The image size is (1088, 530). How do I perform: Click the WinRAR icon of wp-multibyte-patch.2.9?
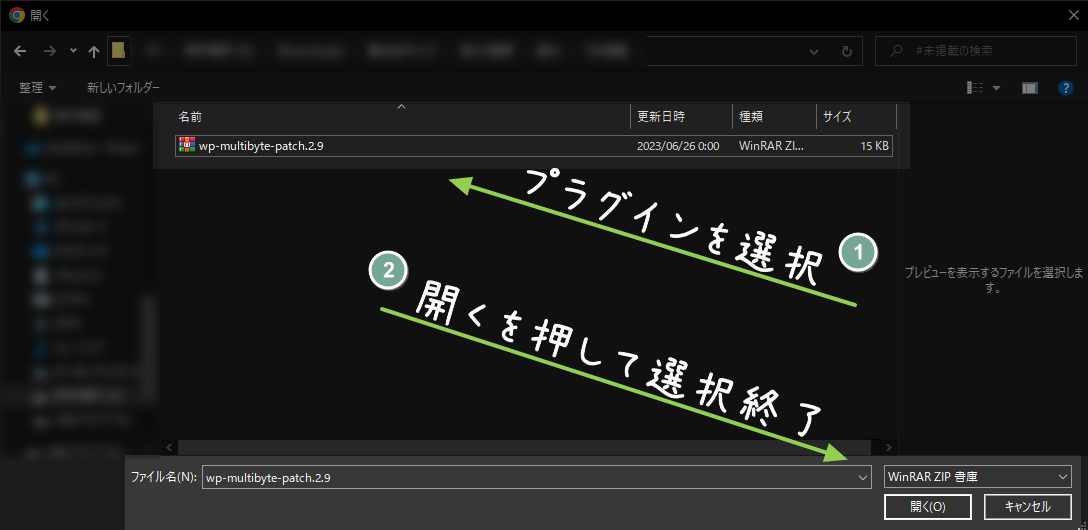187,145
